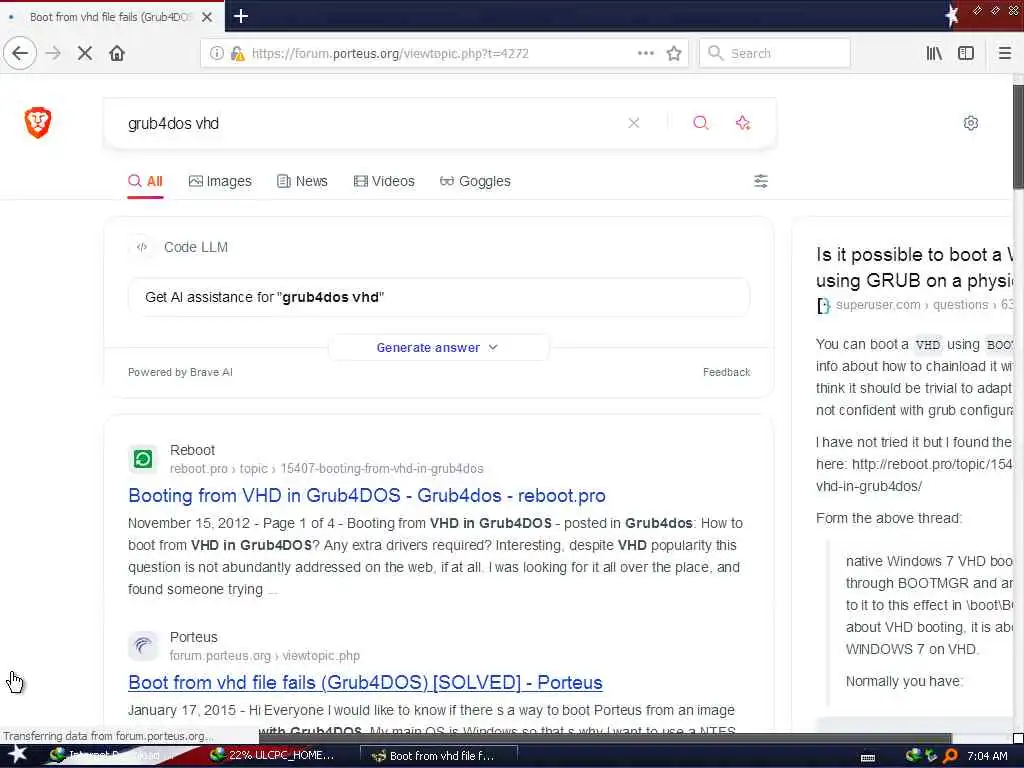Open the Firefox hamburger menu
Screen dimensions: 1024x768
[1004, 53]
